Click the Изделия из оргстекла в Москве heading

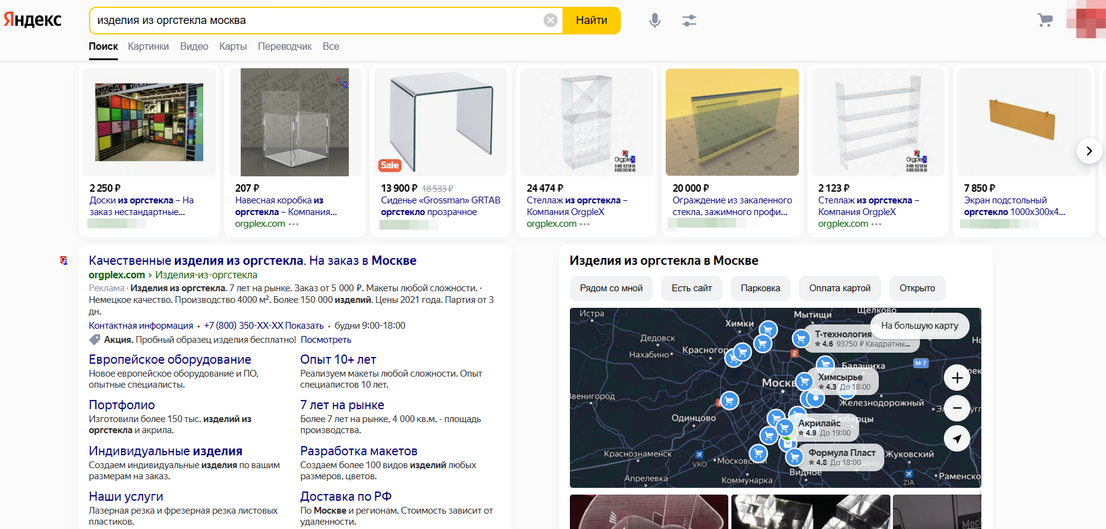(664, 261)
